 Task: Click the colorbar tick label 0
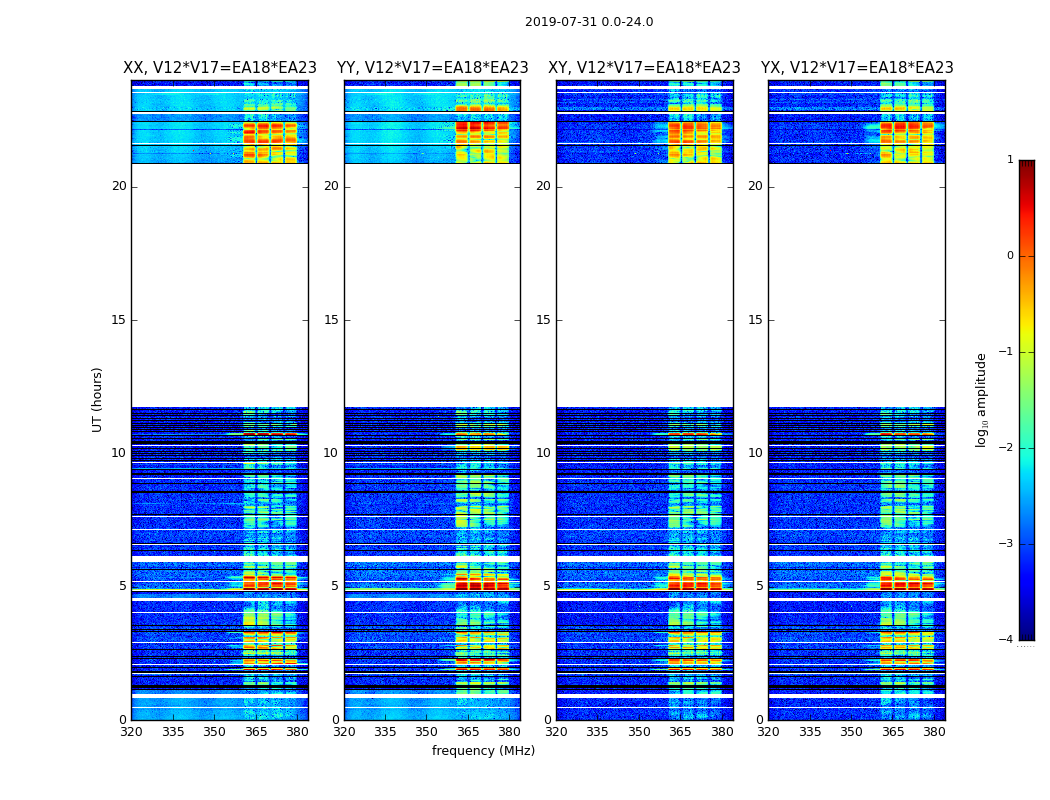(1010, 256)
